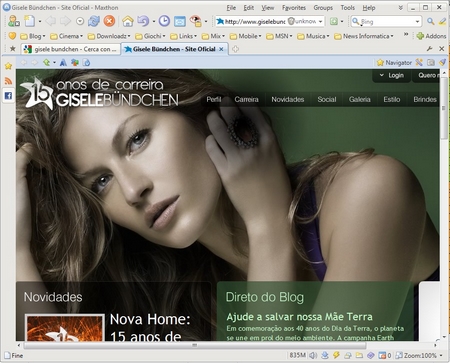Open the history clock icon
This screenshot has width=450, height=363.
click(x=164, y=21)
